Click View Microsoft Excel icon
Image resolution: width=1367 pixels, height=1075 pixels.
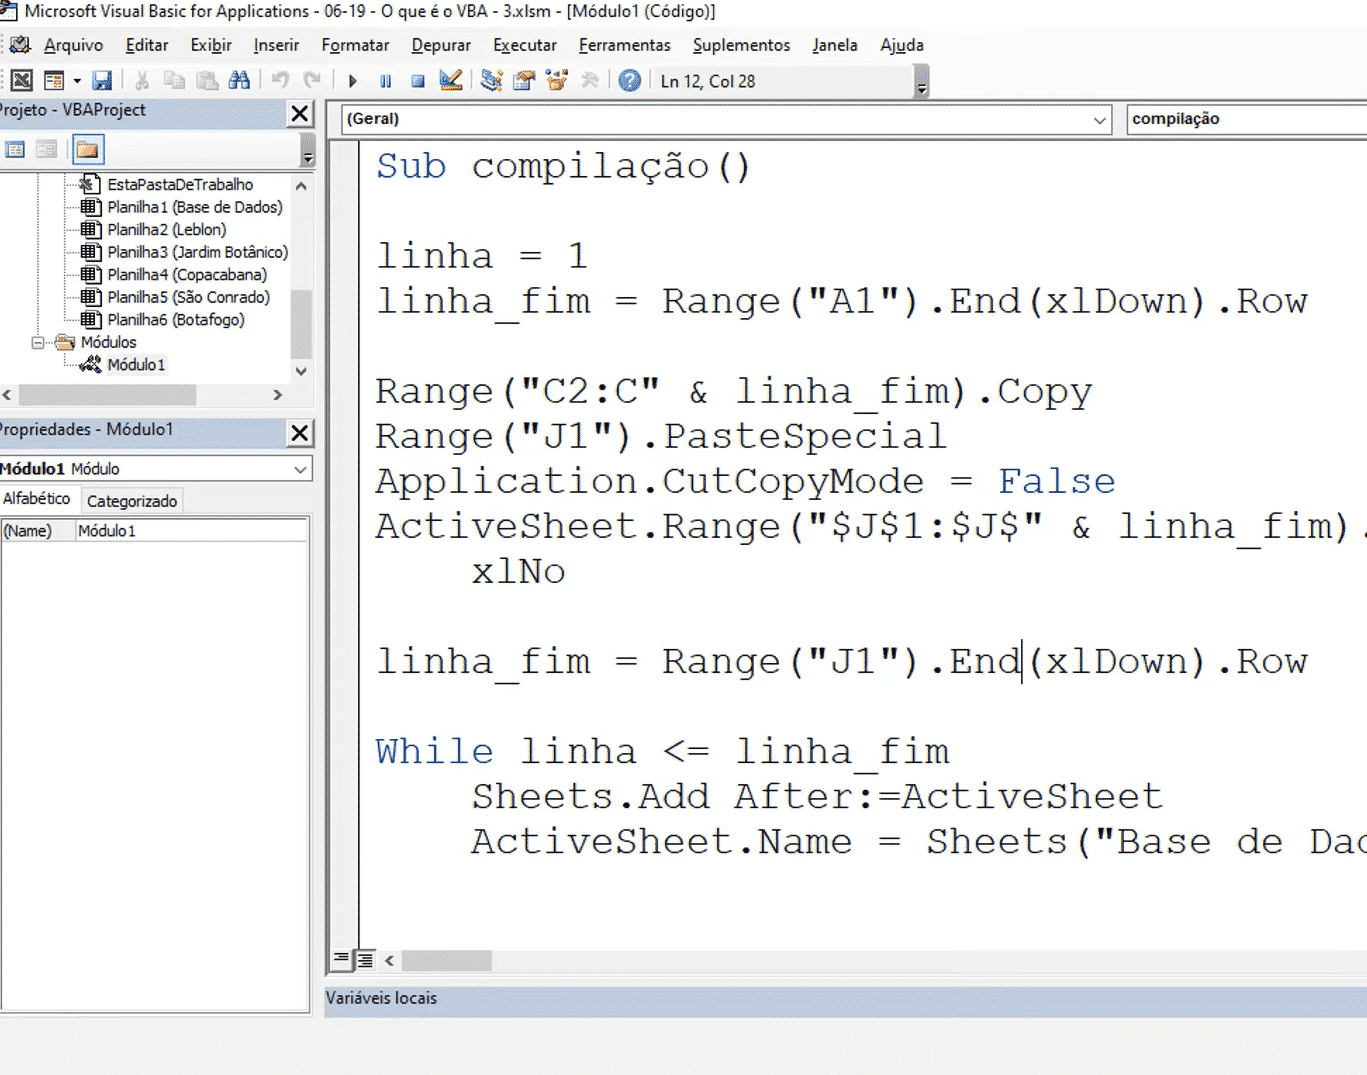tap(21, 81)
